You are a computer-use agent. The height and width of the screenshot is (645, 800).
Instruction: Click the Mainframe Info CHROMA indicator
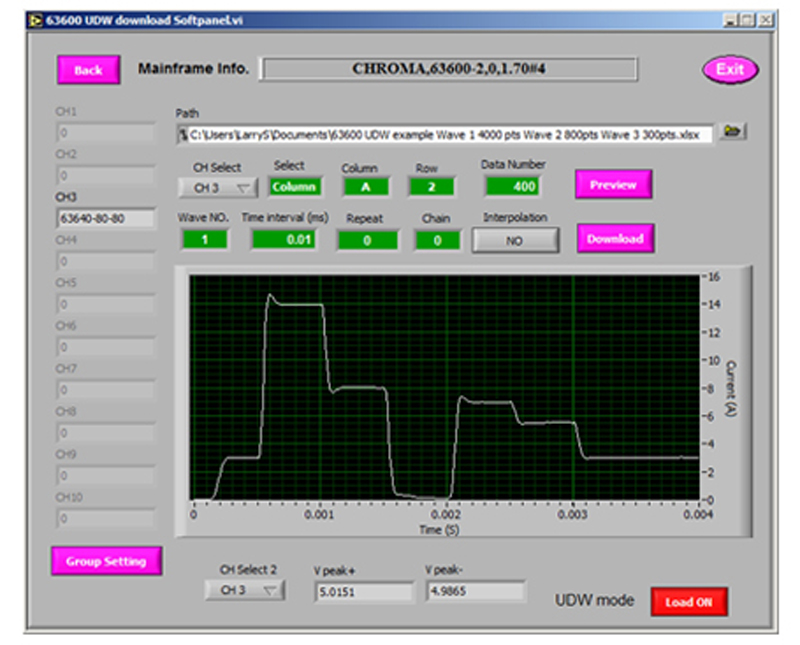point(448,69)
